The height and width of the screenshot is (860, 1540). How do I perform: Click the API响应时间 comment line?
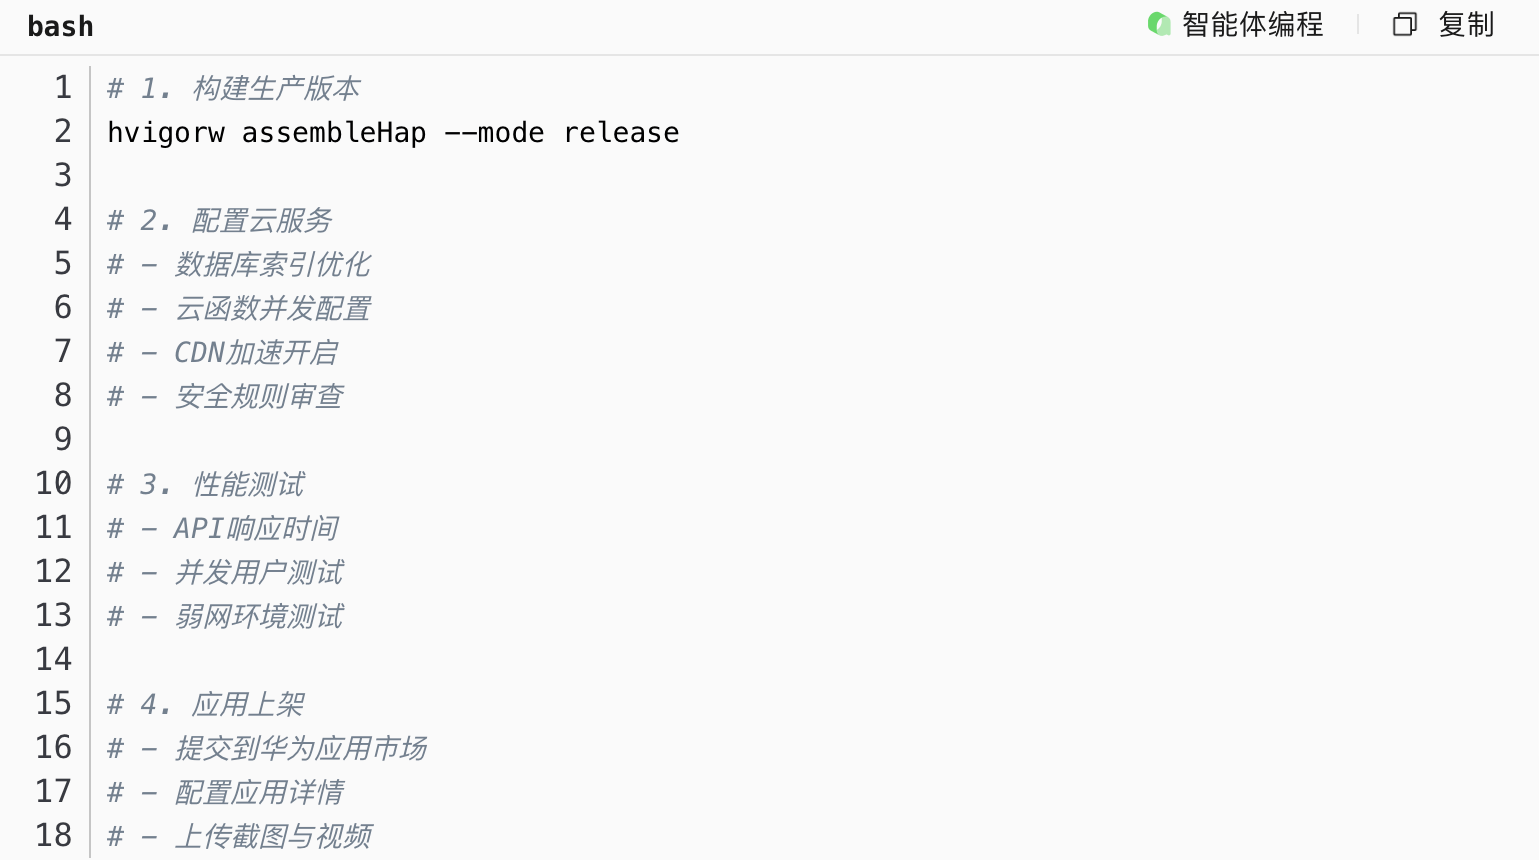(x=255, y=529)
